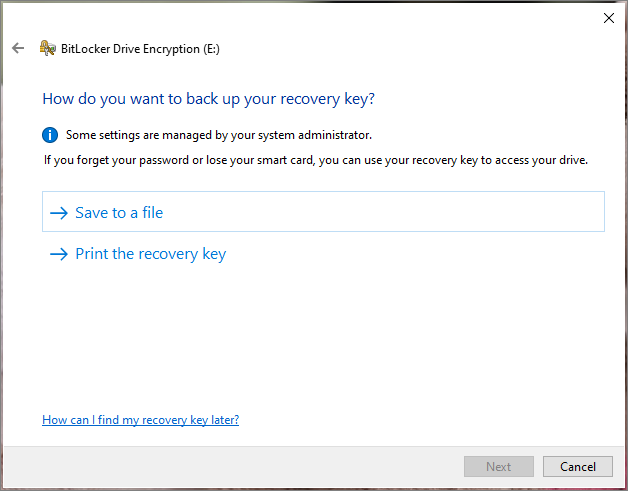Click the BitLocker Drive Encryption (E:) title
Screen dimensions: 628x491
coord(140,49)
